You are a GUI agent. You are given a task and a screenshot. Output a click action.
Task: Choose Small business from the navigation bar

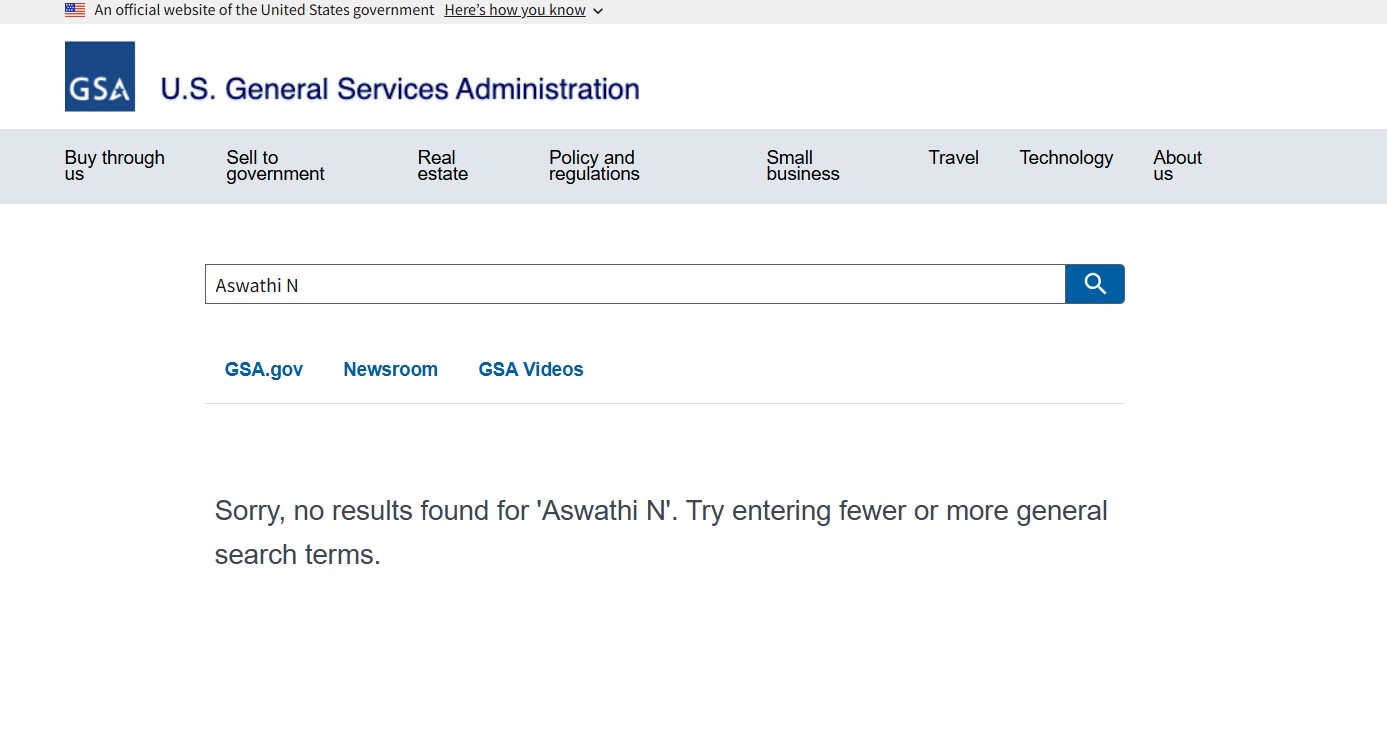[802, 165]
